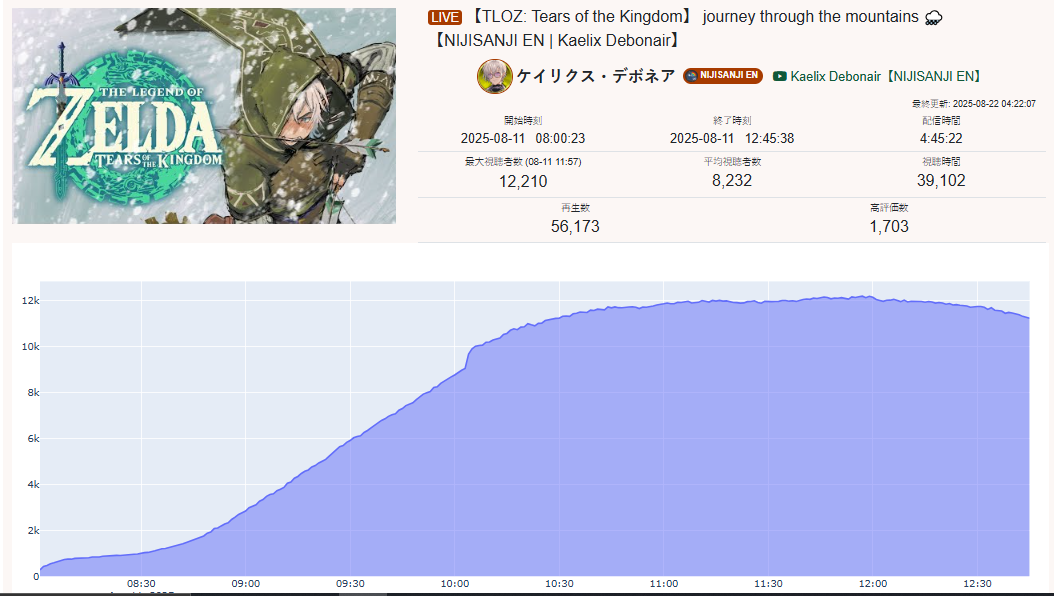Select stream duration value 4:45:22
The height and width of the screenshot is (596, 1054).
pyautogui.click(x=941, y=138)
